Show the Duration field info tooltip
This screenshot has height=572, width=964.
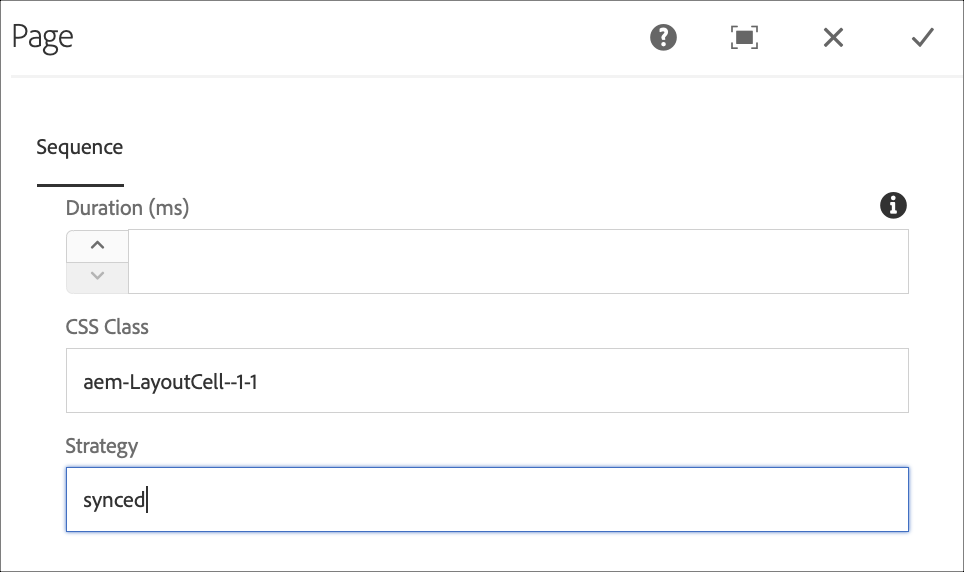click(x=893, y=206)
